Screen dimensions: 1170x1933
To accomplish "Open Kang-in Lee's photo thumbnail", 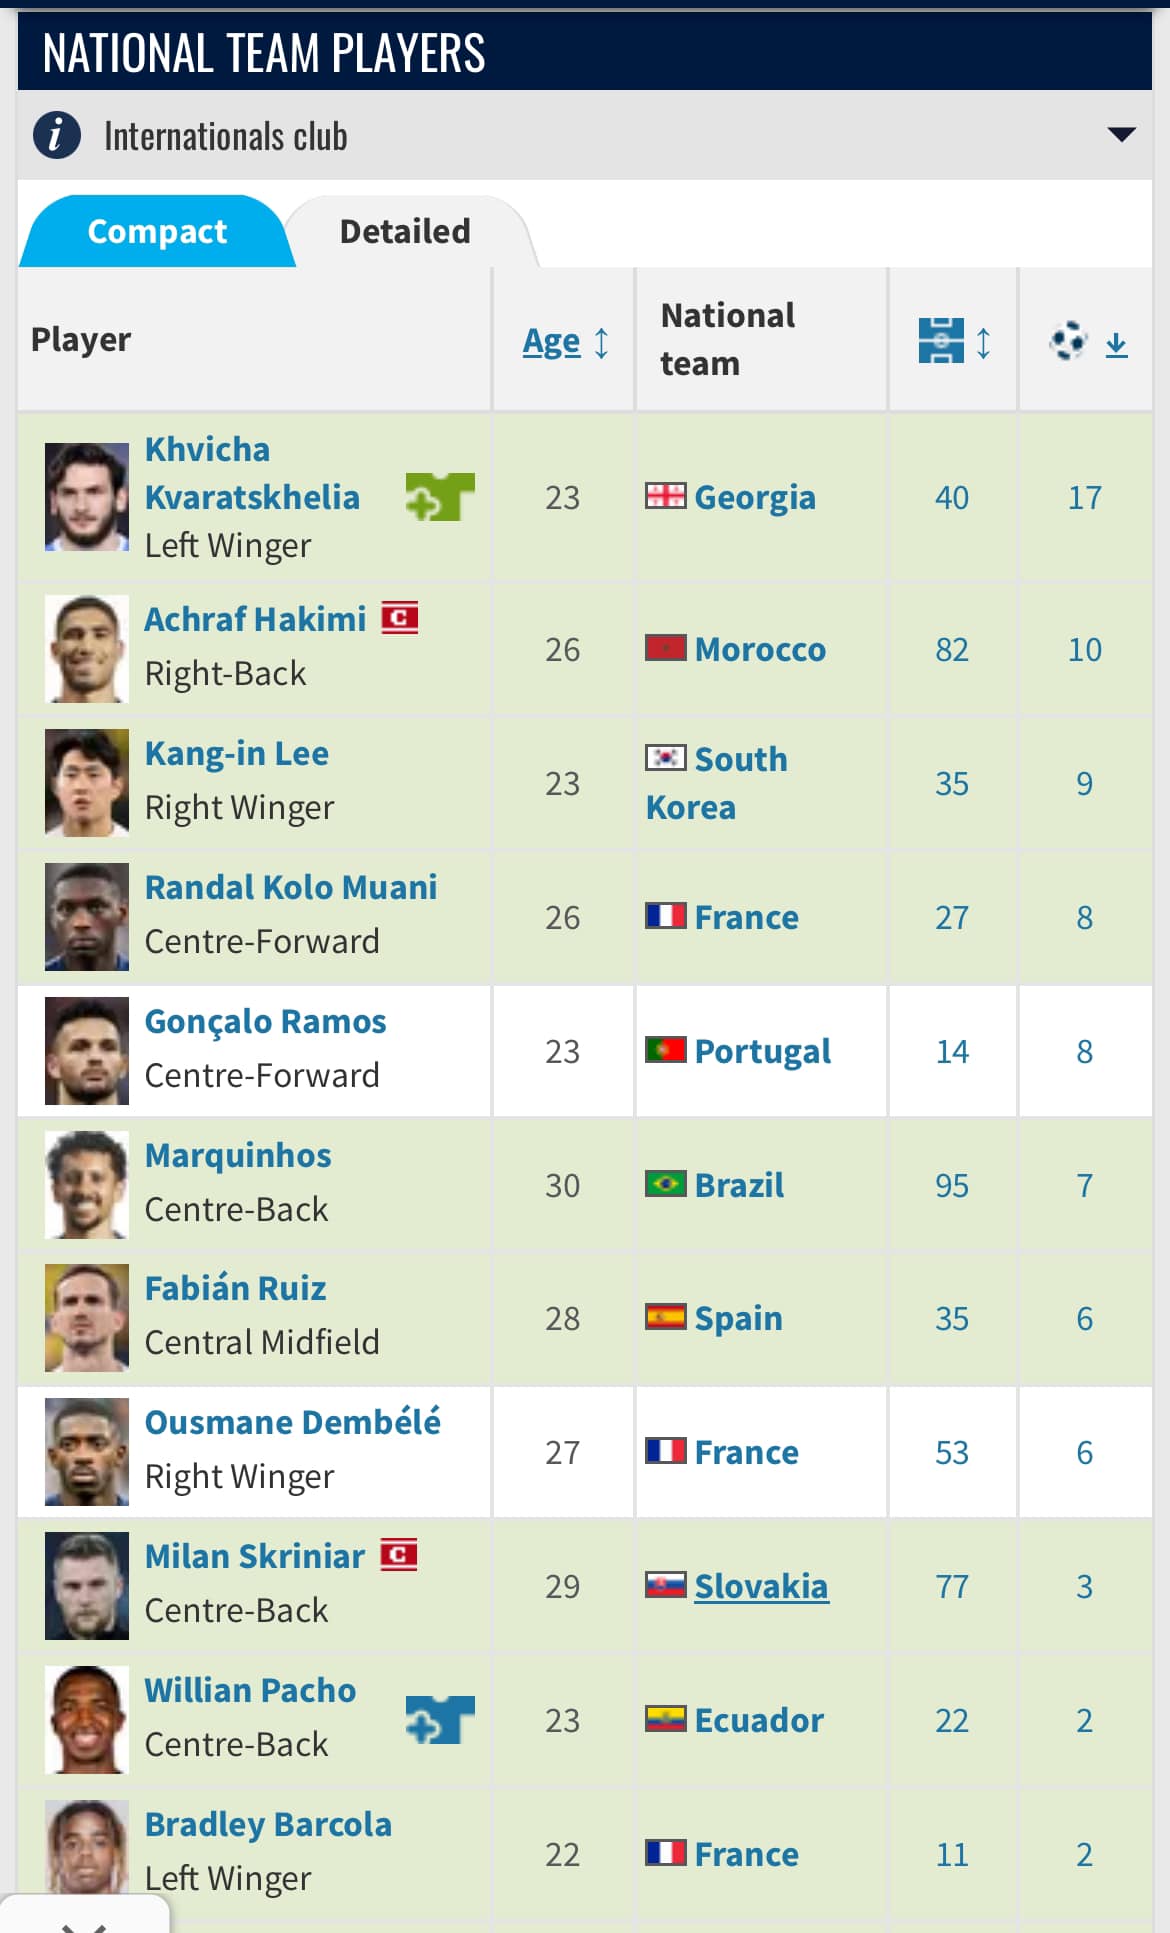I will point(87,782).
